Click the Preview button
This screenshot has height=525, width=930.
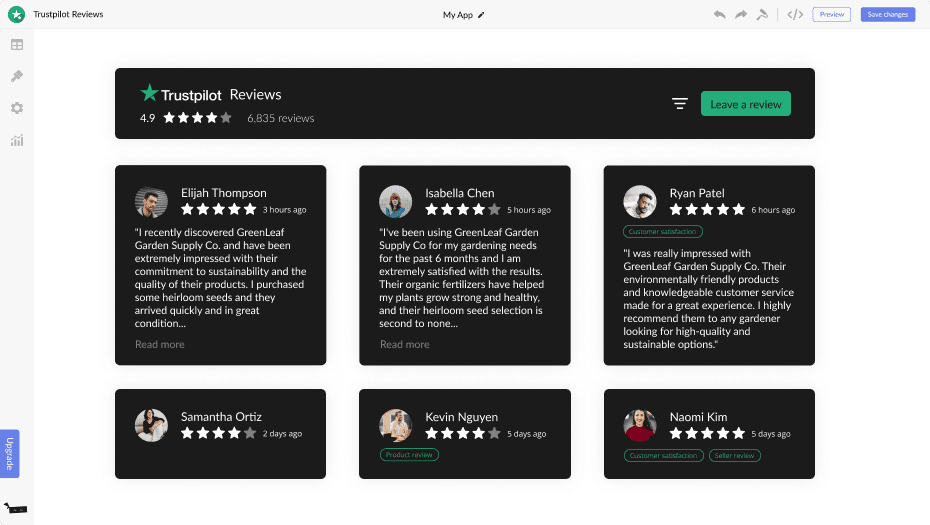(832, 14)
